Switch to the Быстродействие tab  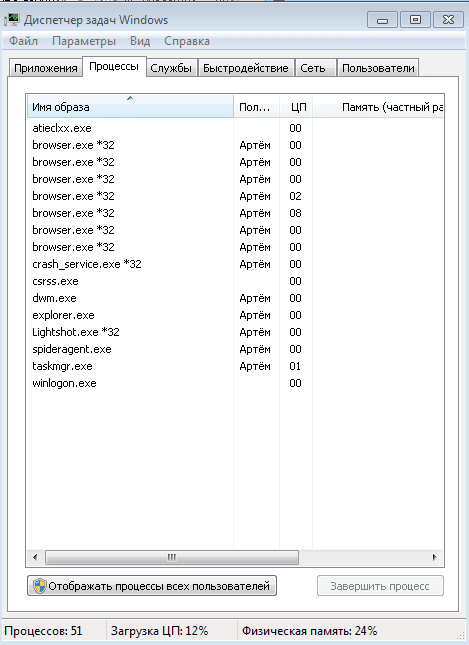(x=246, y=68)
